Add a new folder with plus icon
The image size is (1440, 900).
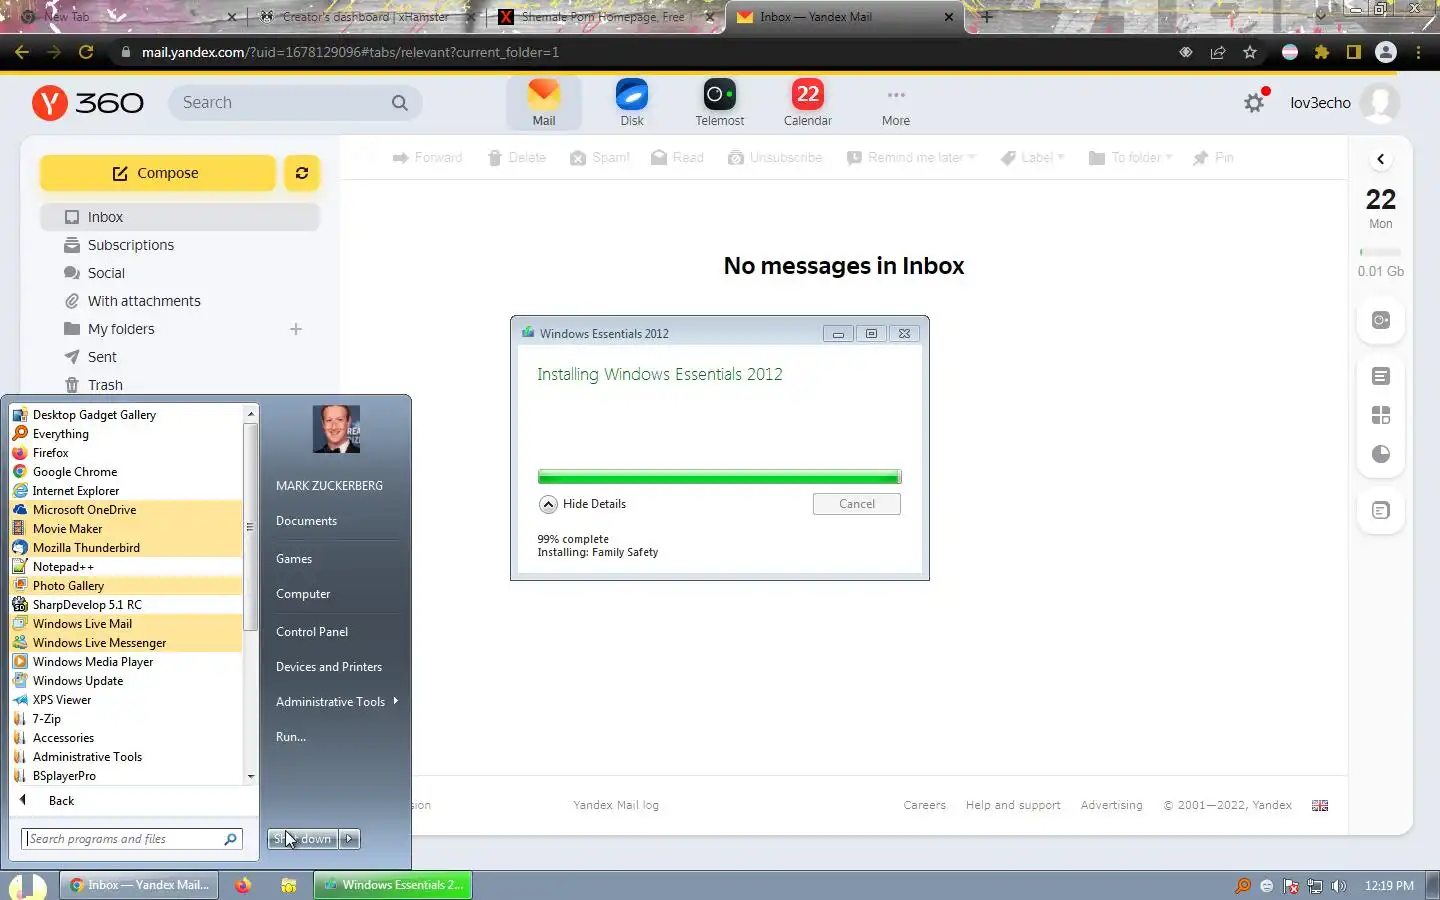pos(296,329)
